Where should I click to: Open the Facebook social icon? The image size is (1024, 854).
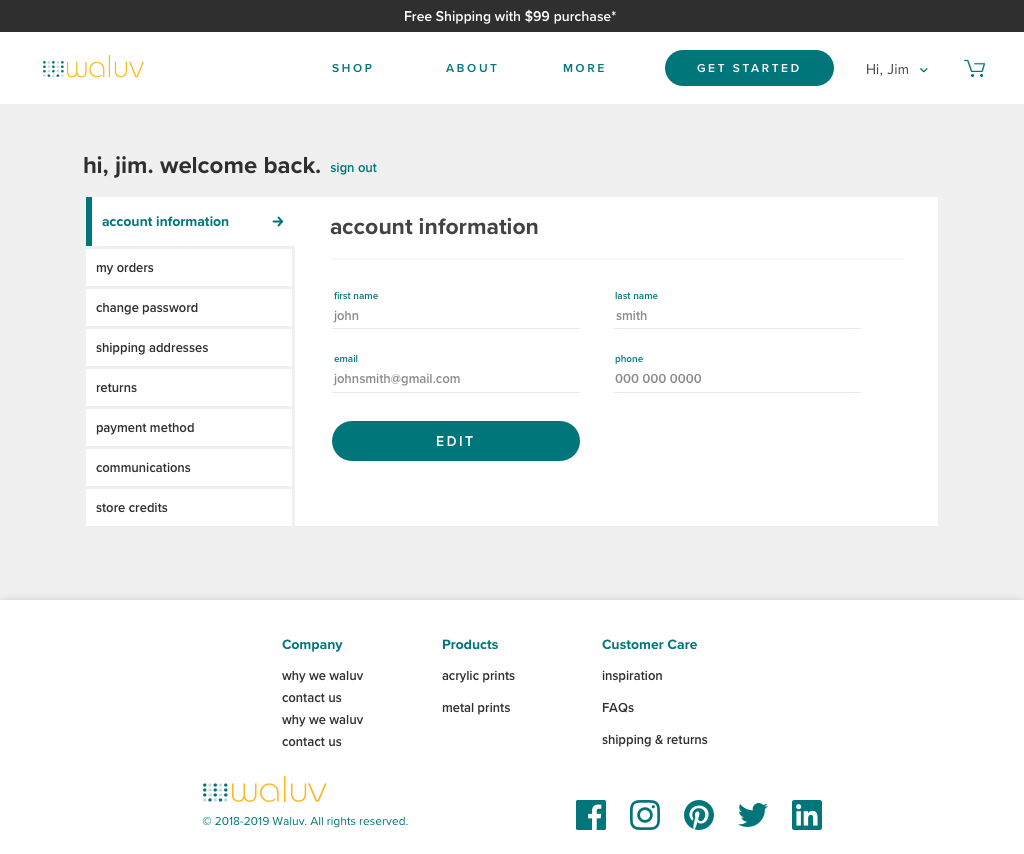590,815
